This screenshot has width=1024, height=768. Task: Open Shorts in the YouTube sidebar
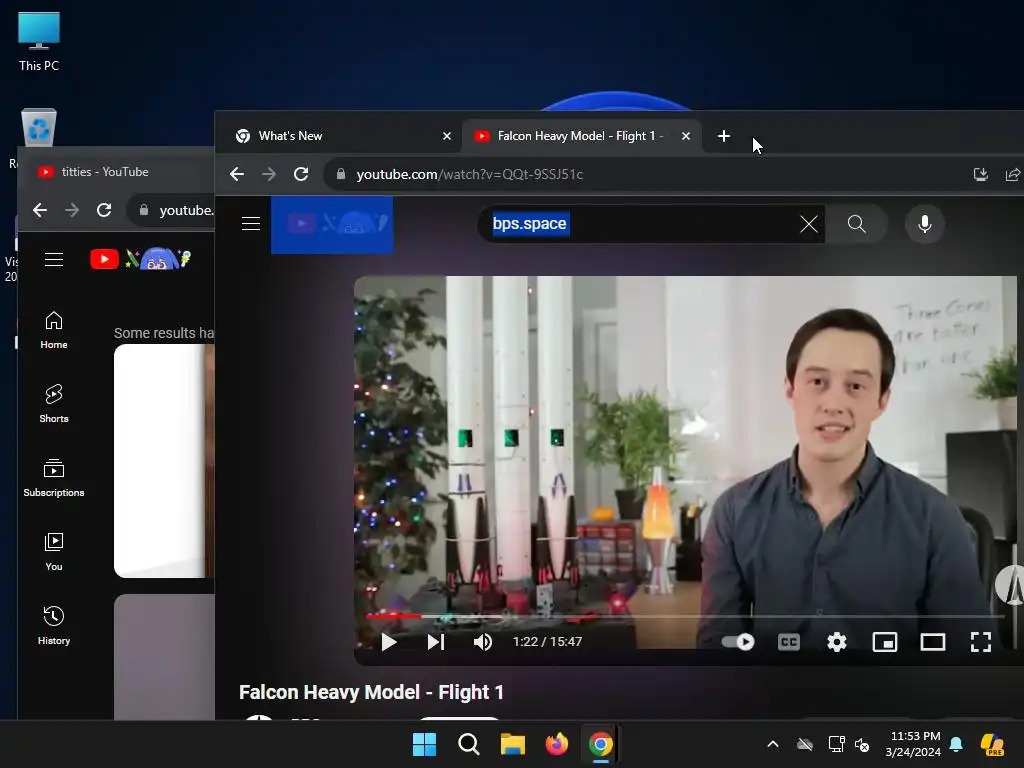[54, 404]
